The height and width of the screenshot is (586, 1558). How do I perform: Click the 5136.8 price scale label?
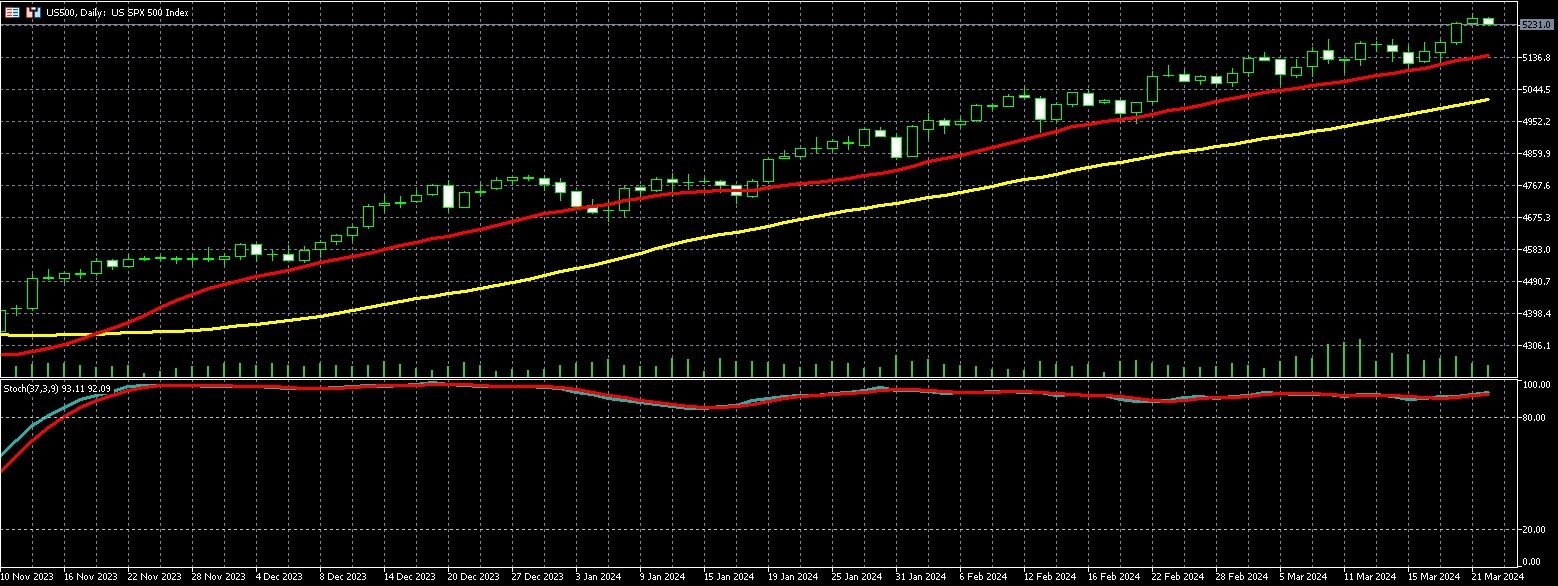1535,58
